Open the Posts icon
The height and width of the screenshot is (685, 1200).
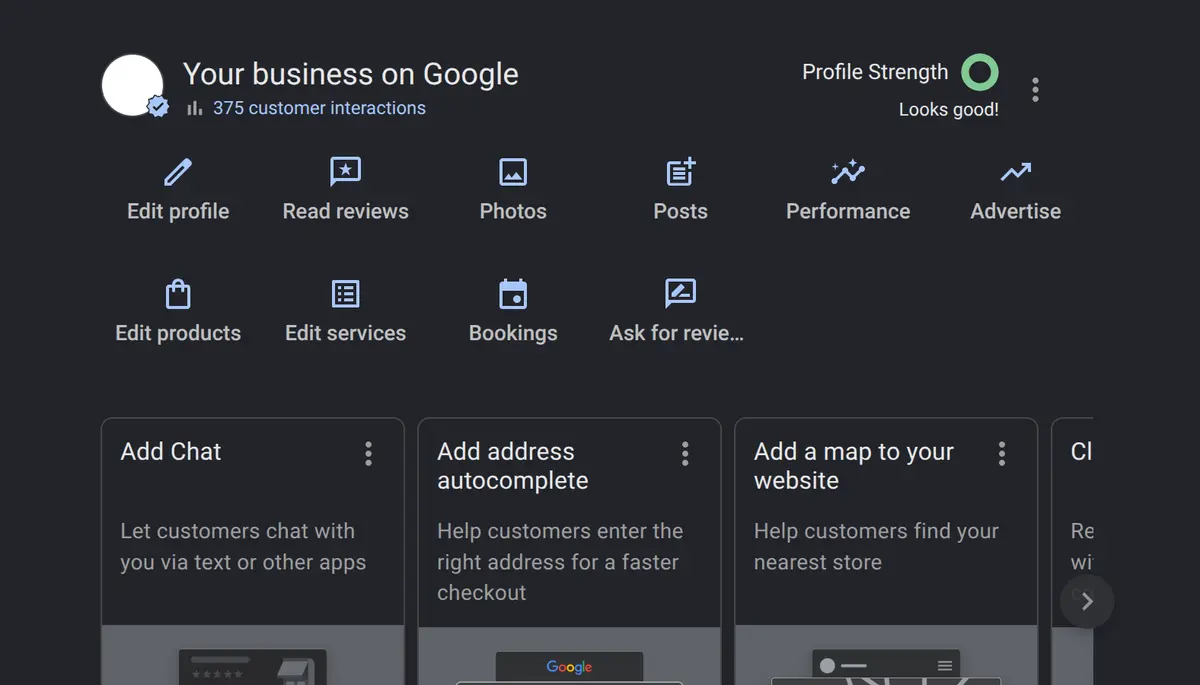coord(680,172)
